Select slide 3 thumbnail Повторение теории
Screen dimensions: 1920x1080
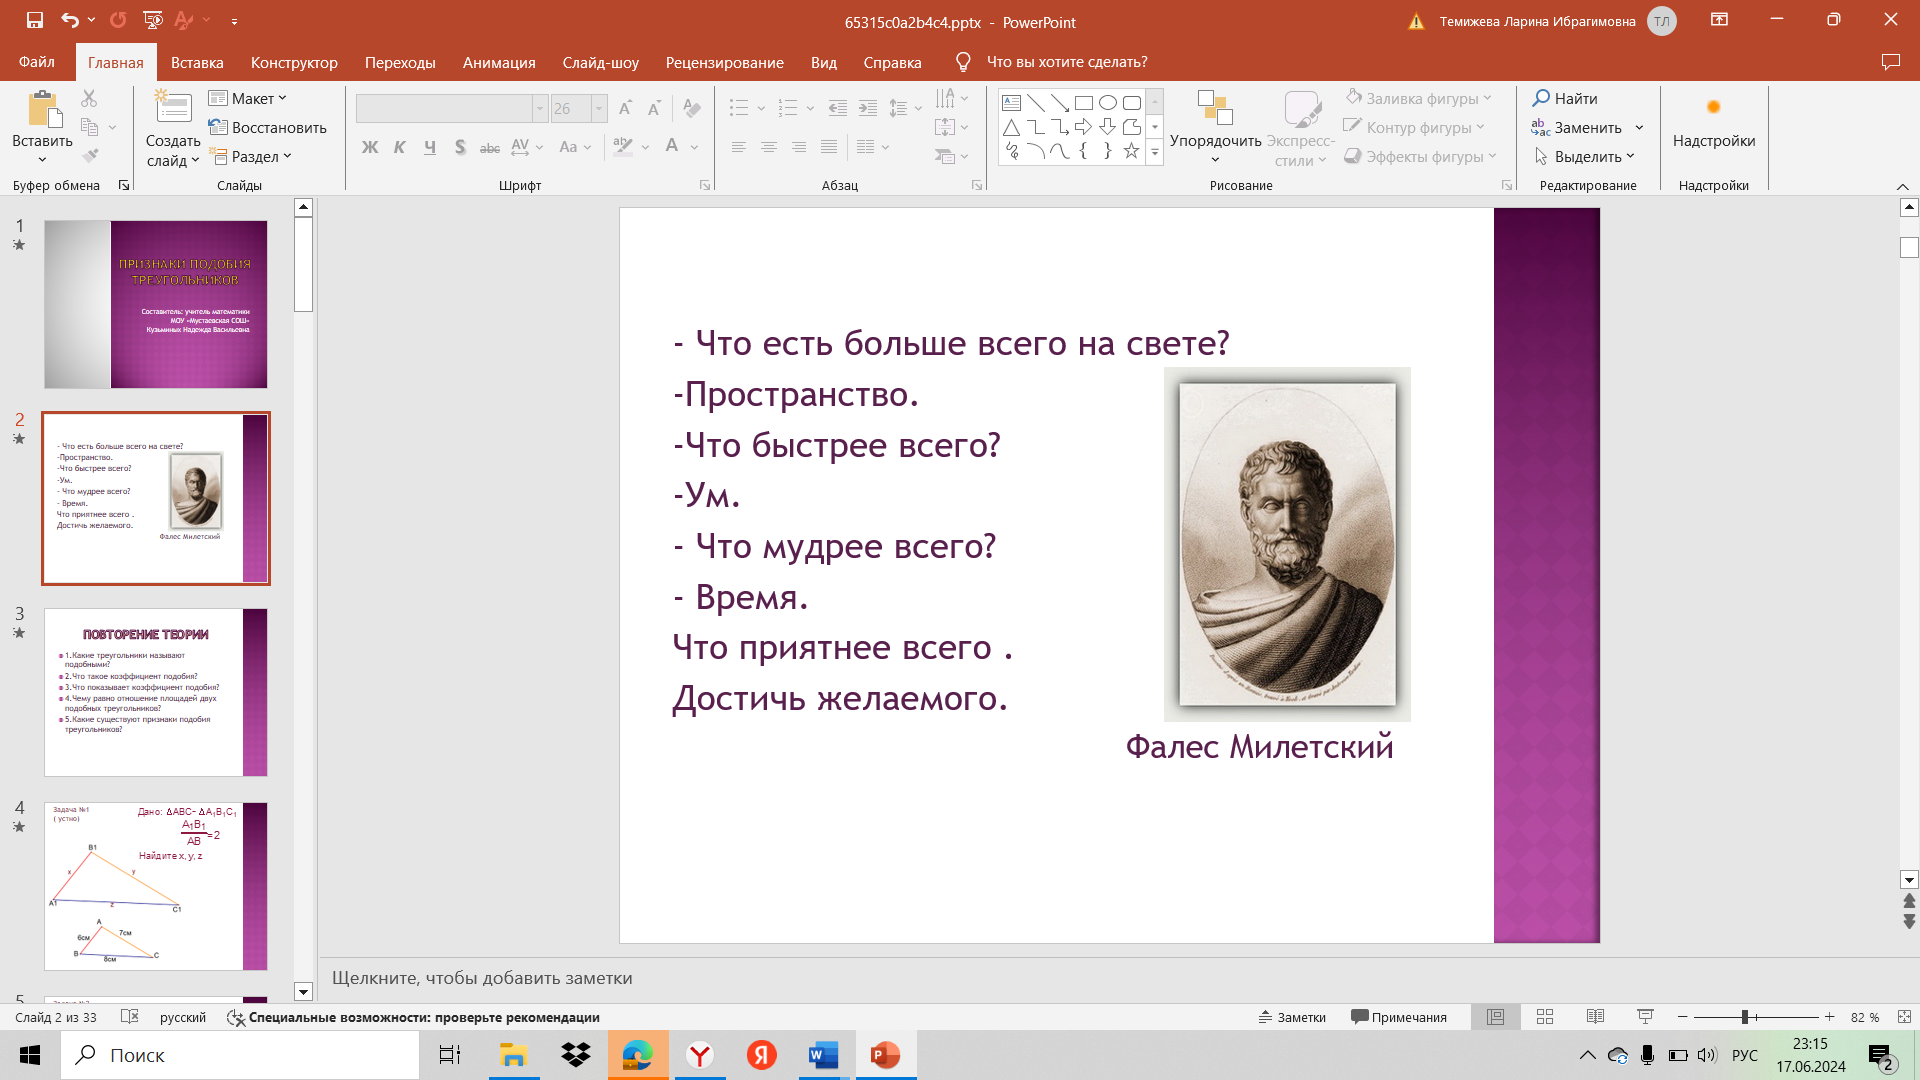click(x=156, y=692)
